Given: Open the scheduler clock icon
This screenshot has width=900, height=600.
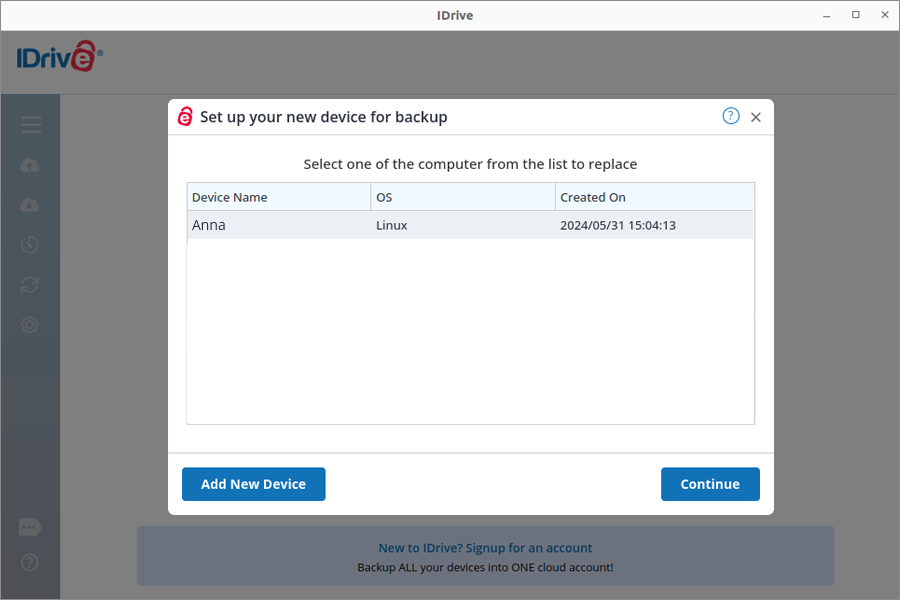Looking at the screenshot, I should 30,245.
